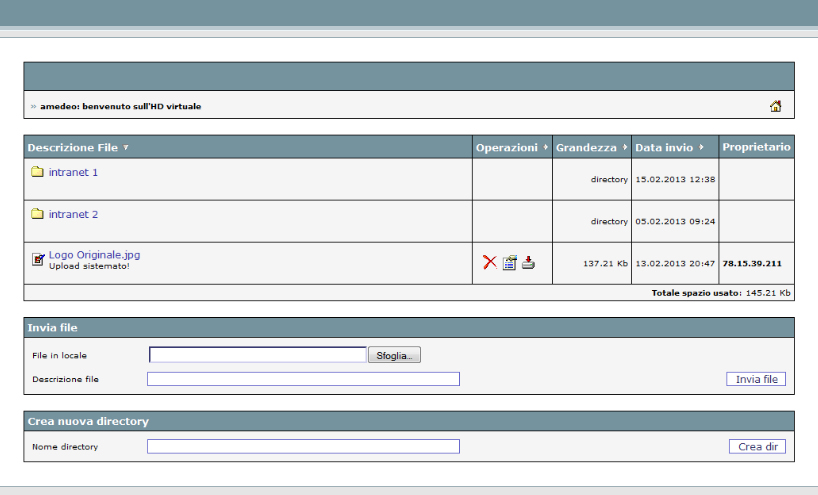This screenshot has height=495, width=818.
Task: Click the home icon in the welcome bar
Action: (x=775, y=106)
